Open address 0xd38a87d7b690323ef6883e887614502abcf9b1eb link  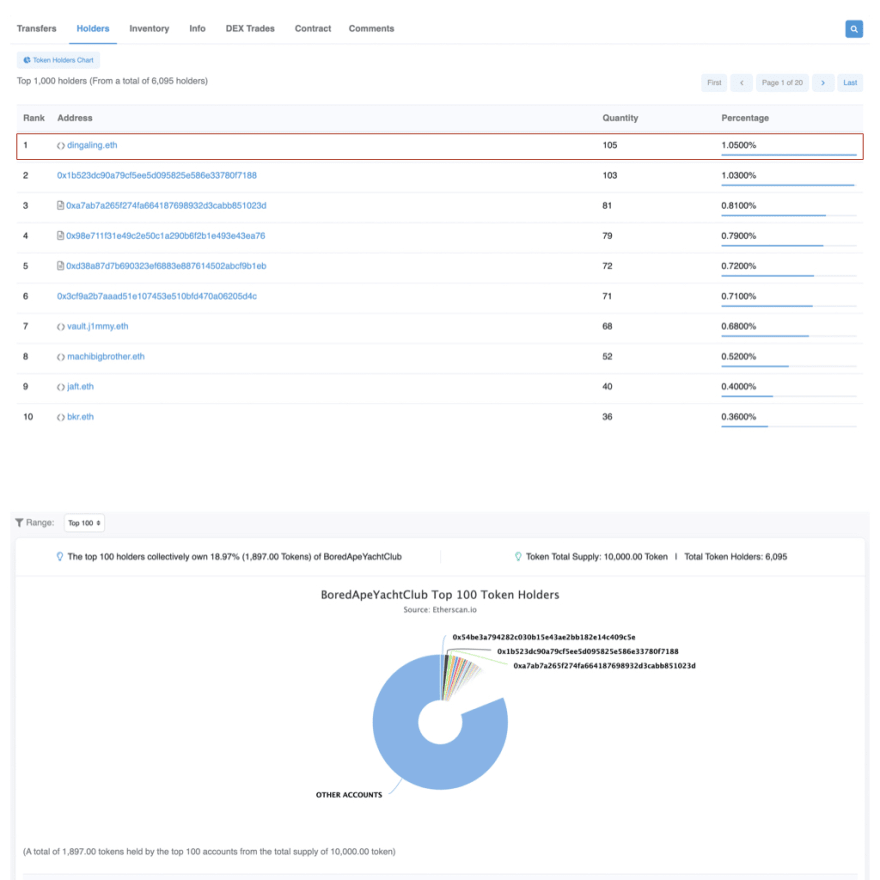(x=166, y=266)
